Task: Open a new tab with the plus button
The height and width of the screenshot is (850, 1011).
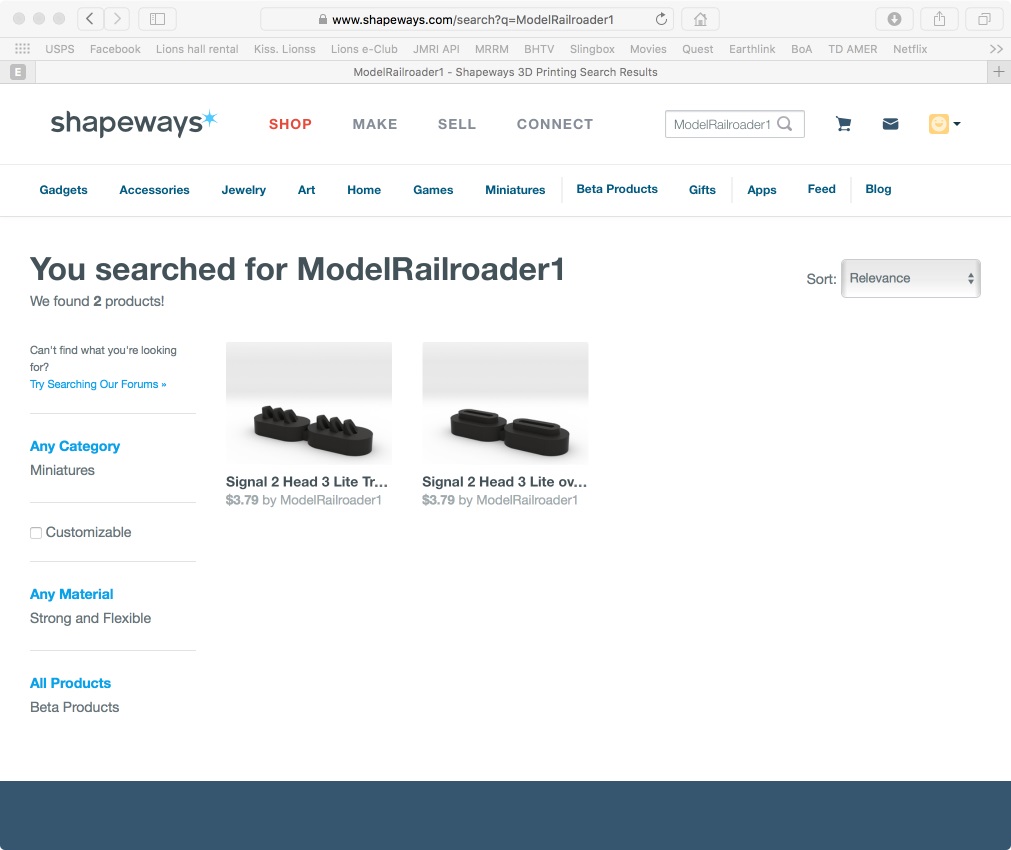Action: 999,72
